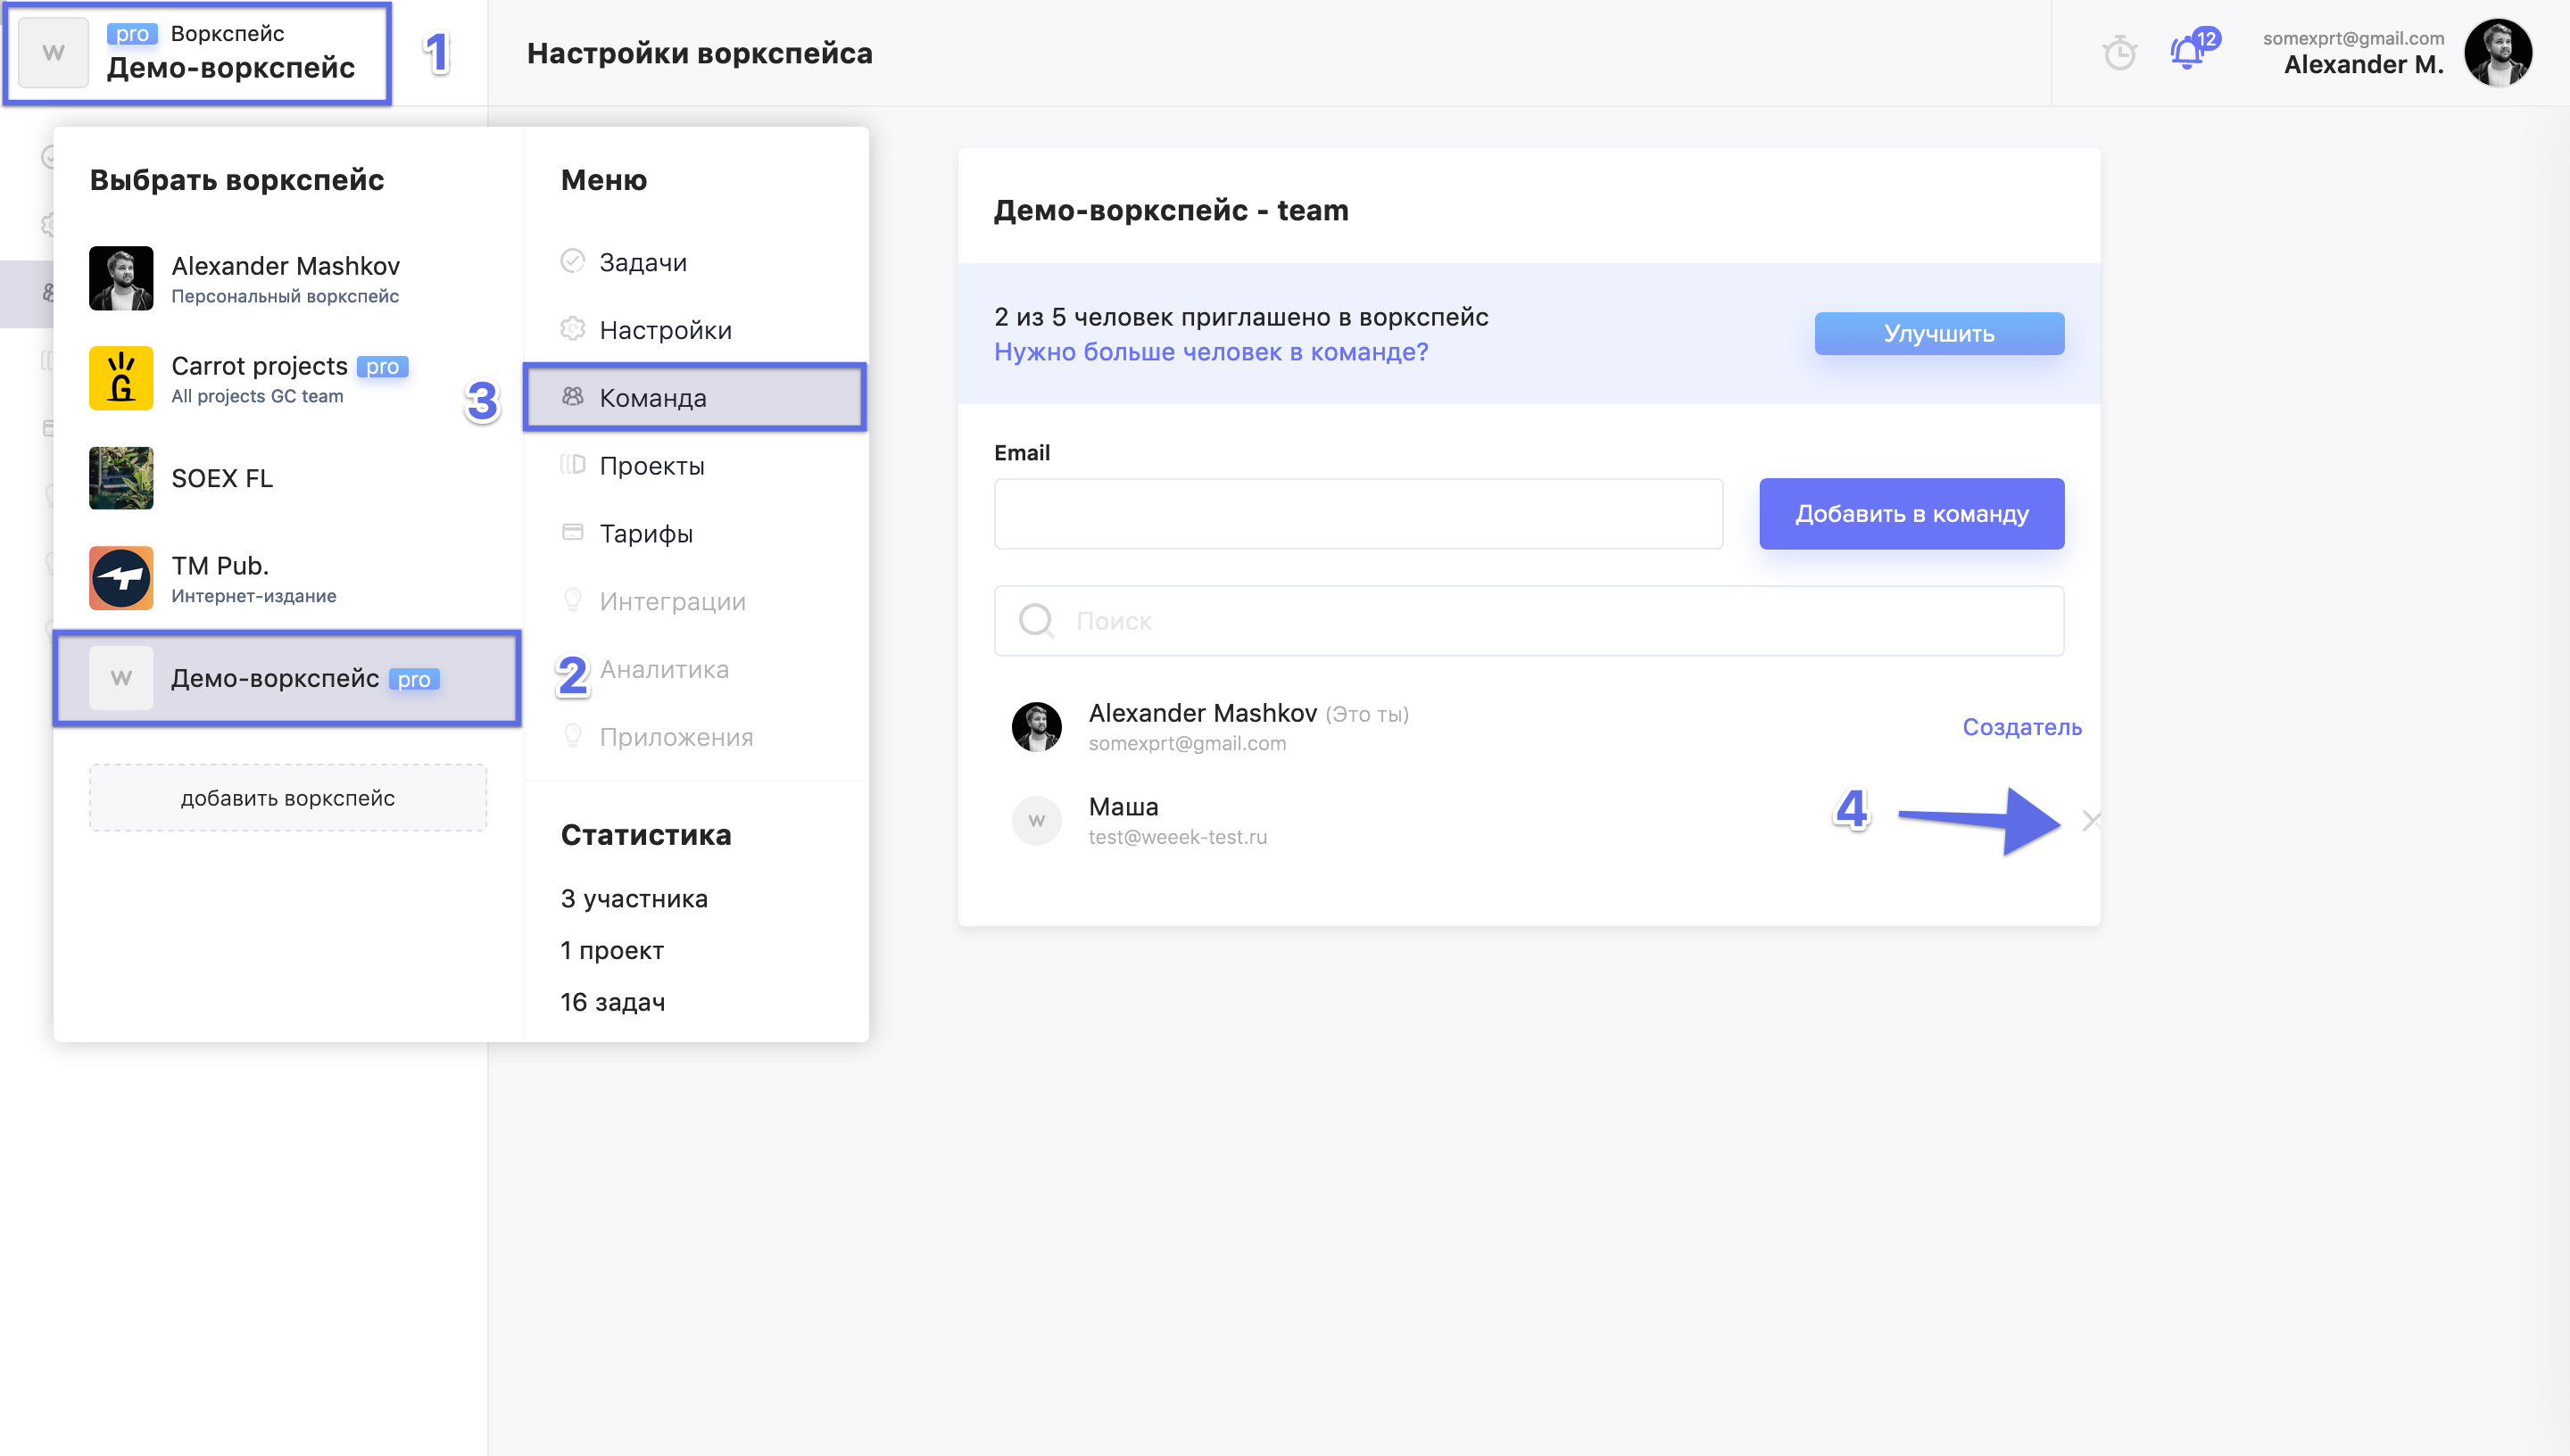Click Маша's avatar in the team list

tap(1036, 821)
